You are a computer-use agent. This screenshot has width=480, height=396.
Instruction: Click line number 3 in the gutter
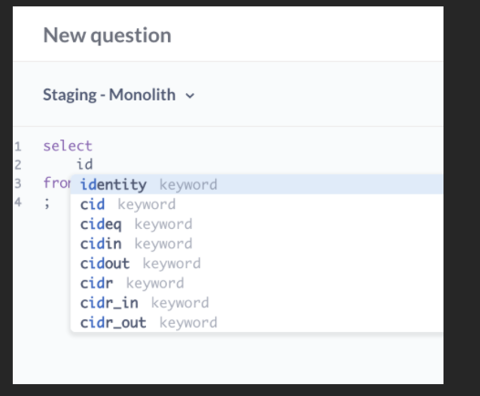click(x=18, y=183)
